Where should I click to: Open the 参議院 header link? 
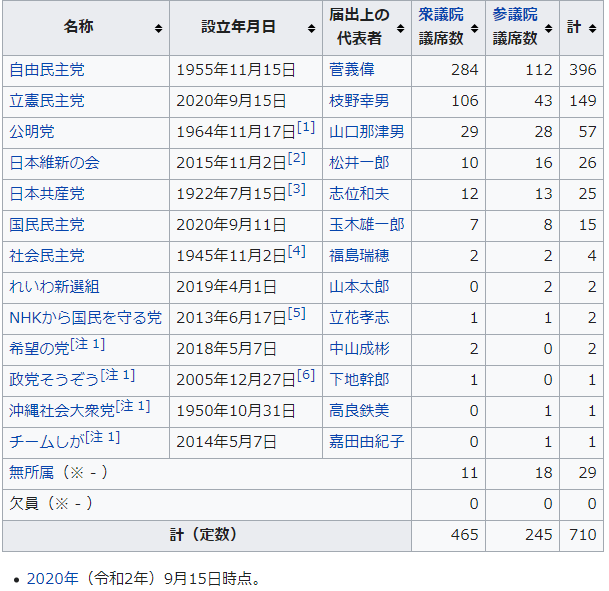(515, 15)
